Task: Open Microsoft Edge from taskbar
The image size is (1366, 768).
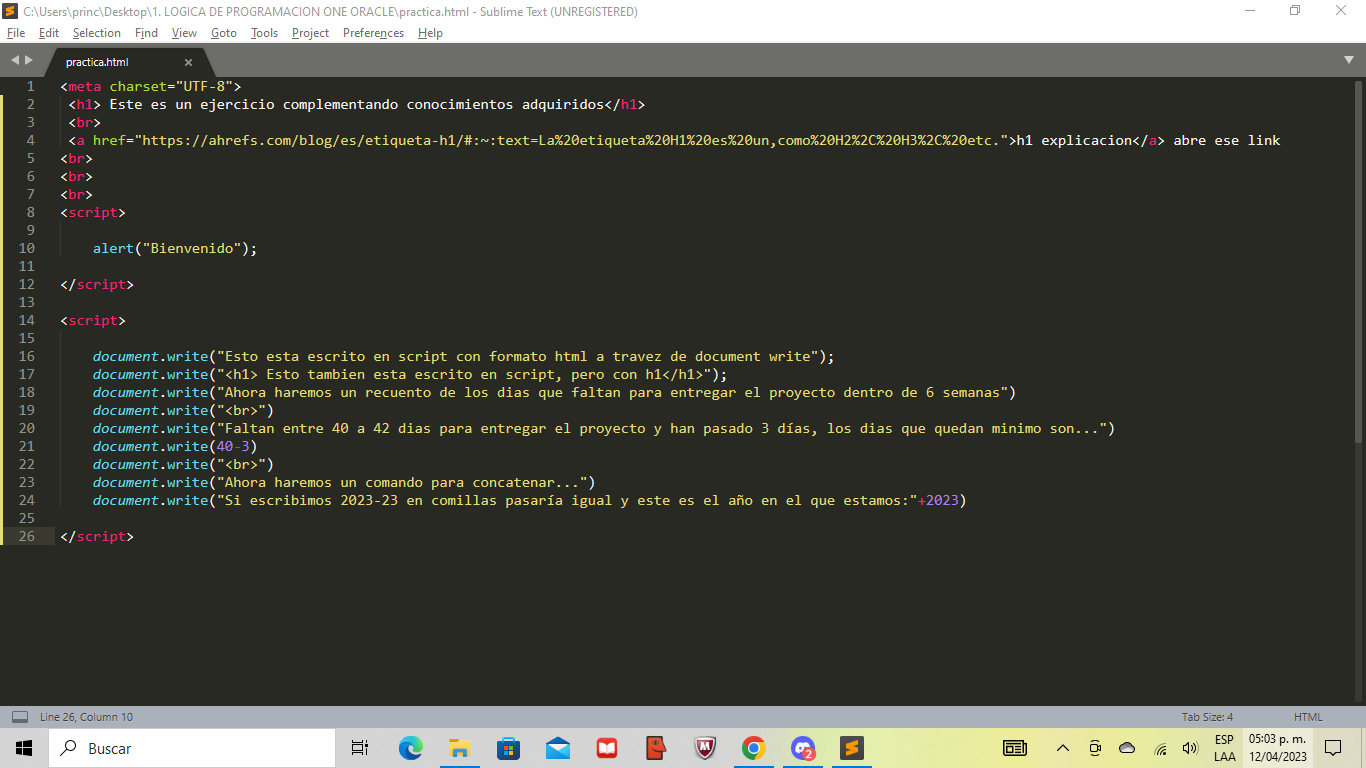Action: click(x=410, y=748)
